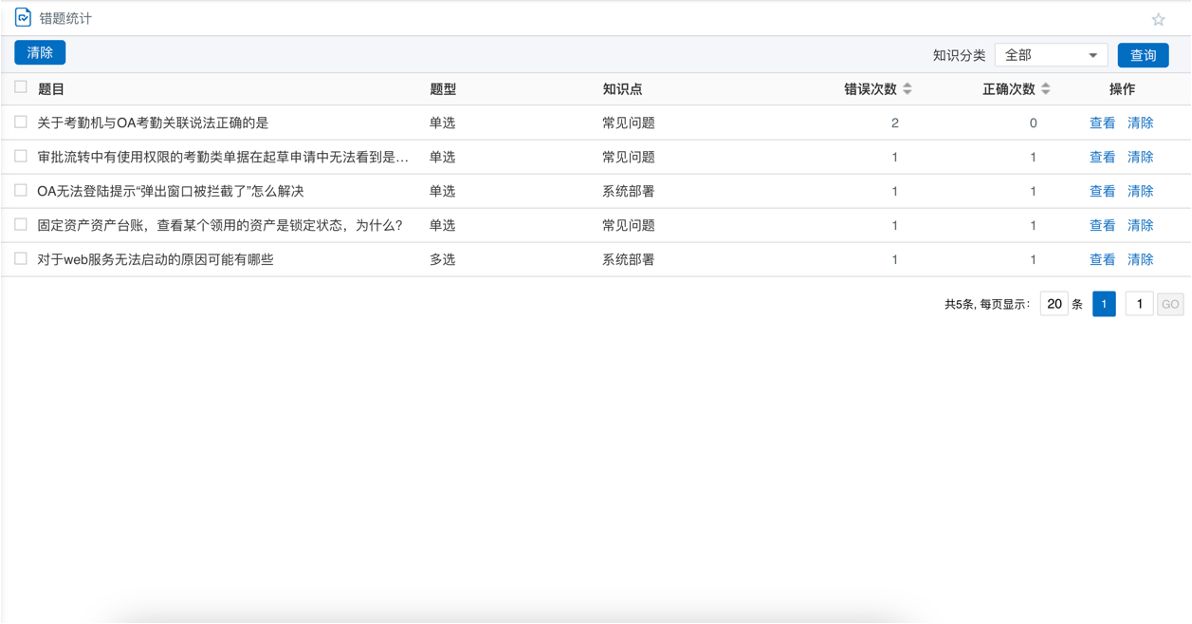Tick the checkbox for 固定资产资产台账 row

pos(21,225)
